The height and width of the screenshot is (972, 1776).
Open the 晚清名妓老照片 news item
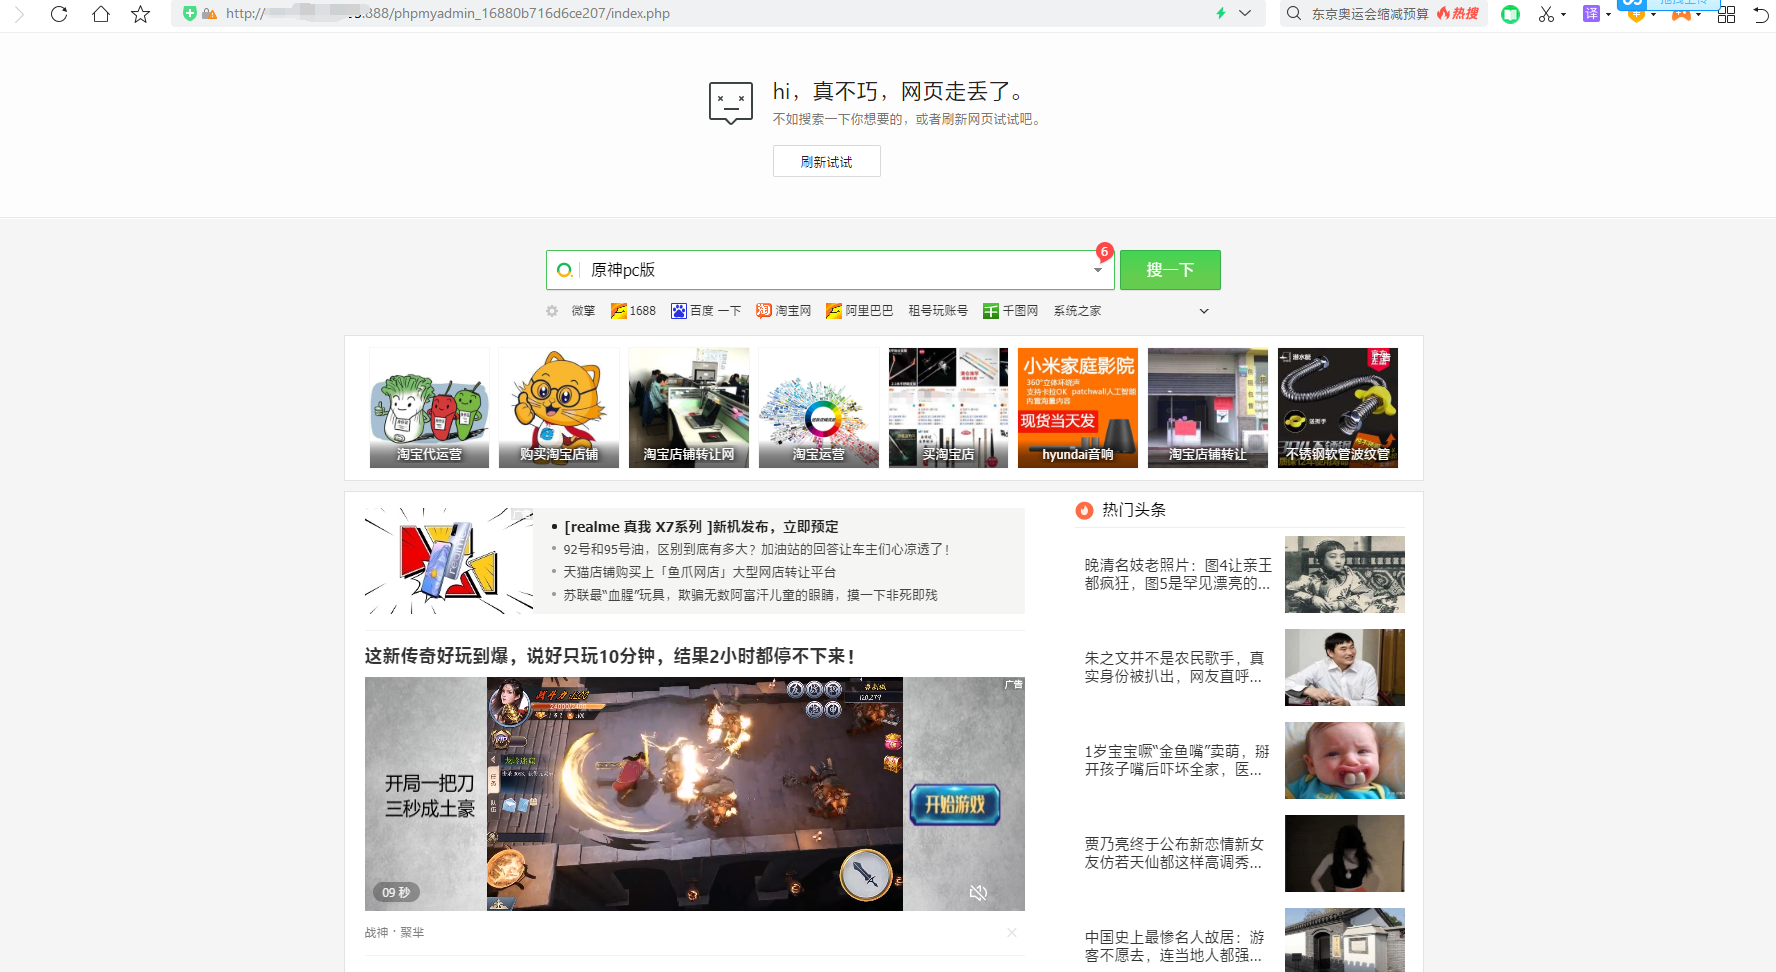click(x=1178, y=574)
